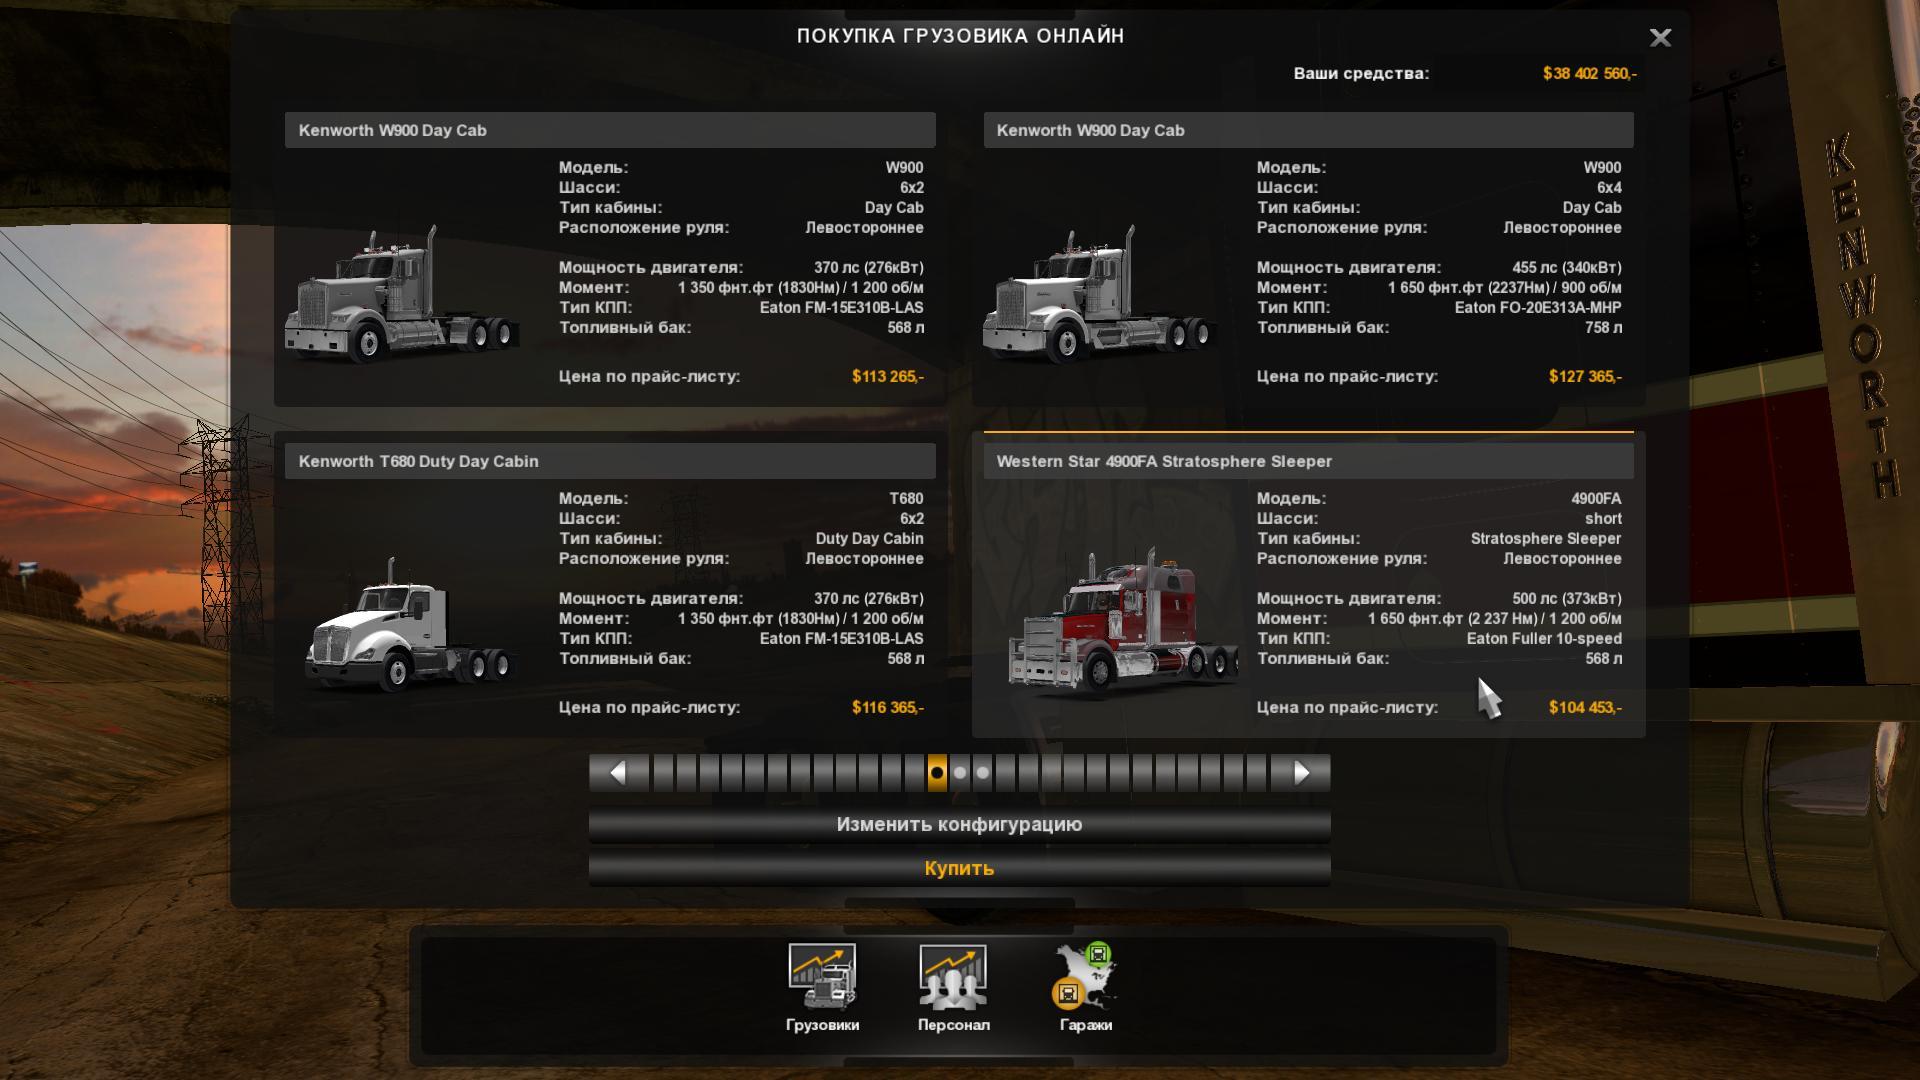Click the Eaton FO-20E313A-MHP transmission value
The height and width of the screenshot is (1080, 1920).
[x=1538, y=308]
